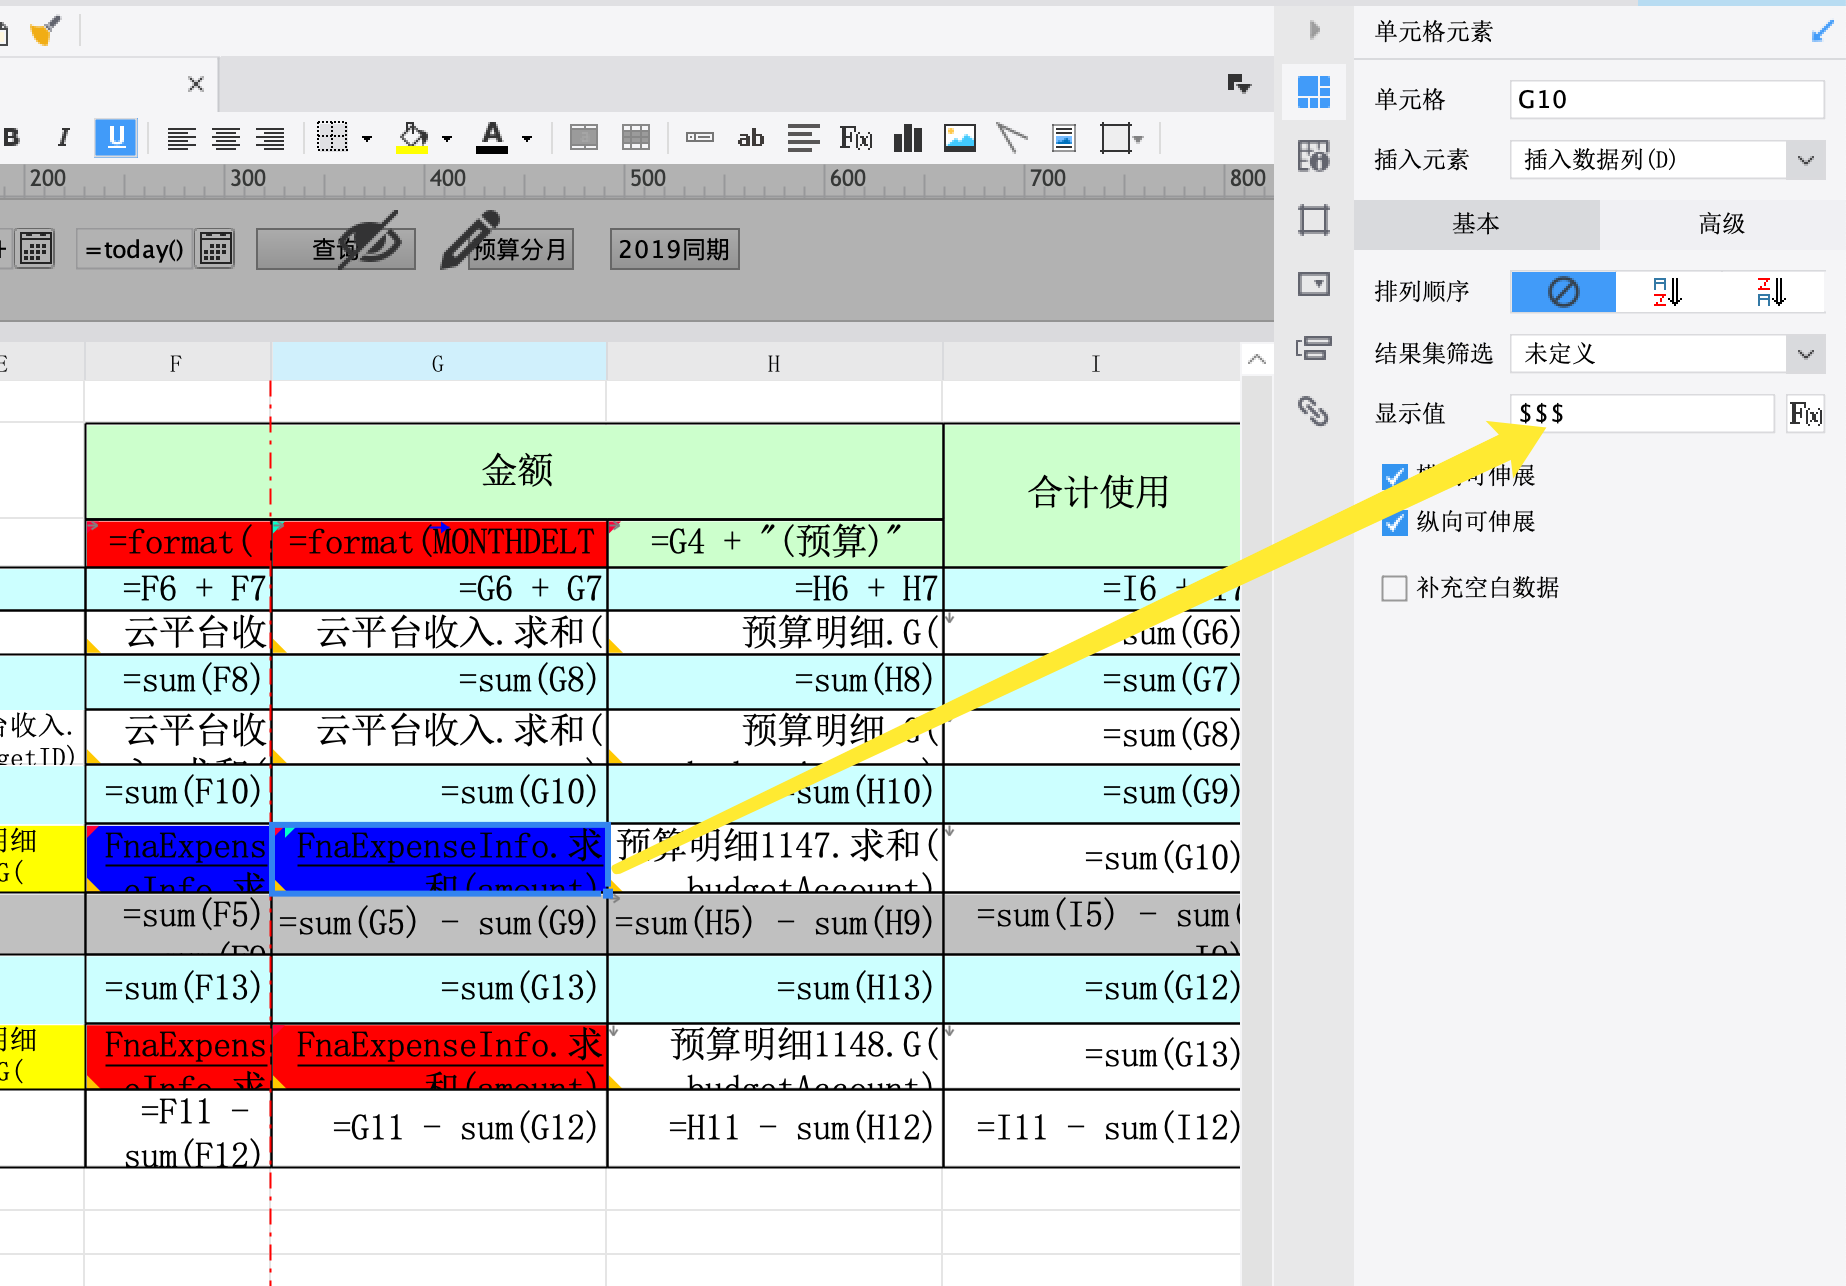Enable 补充空白数据 checkbox
This screenshot has height=1286, width=1846.
1394,588
